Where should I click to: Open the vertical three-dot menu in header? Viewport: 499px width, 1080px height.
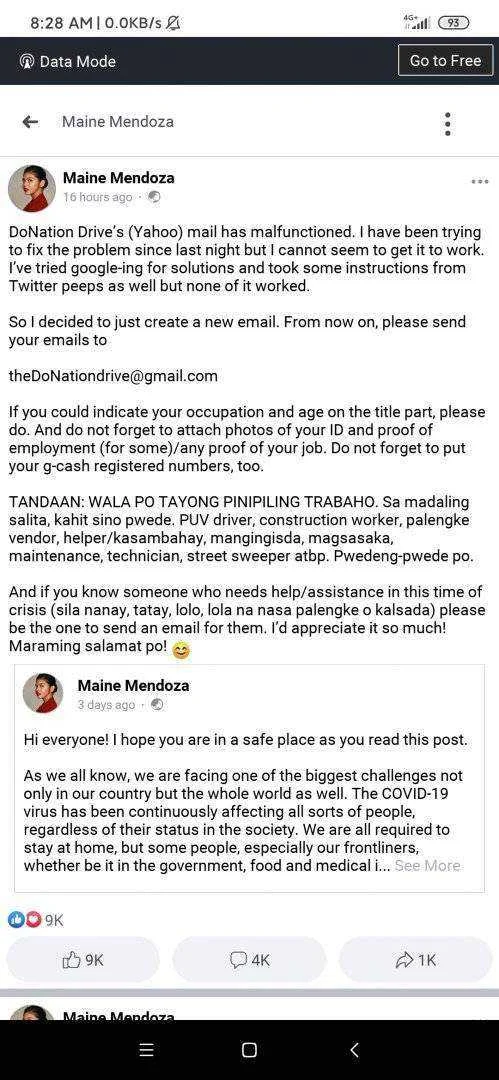point(448,124)
